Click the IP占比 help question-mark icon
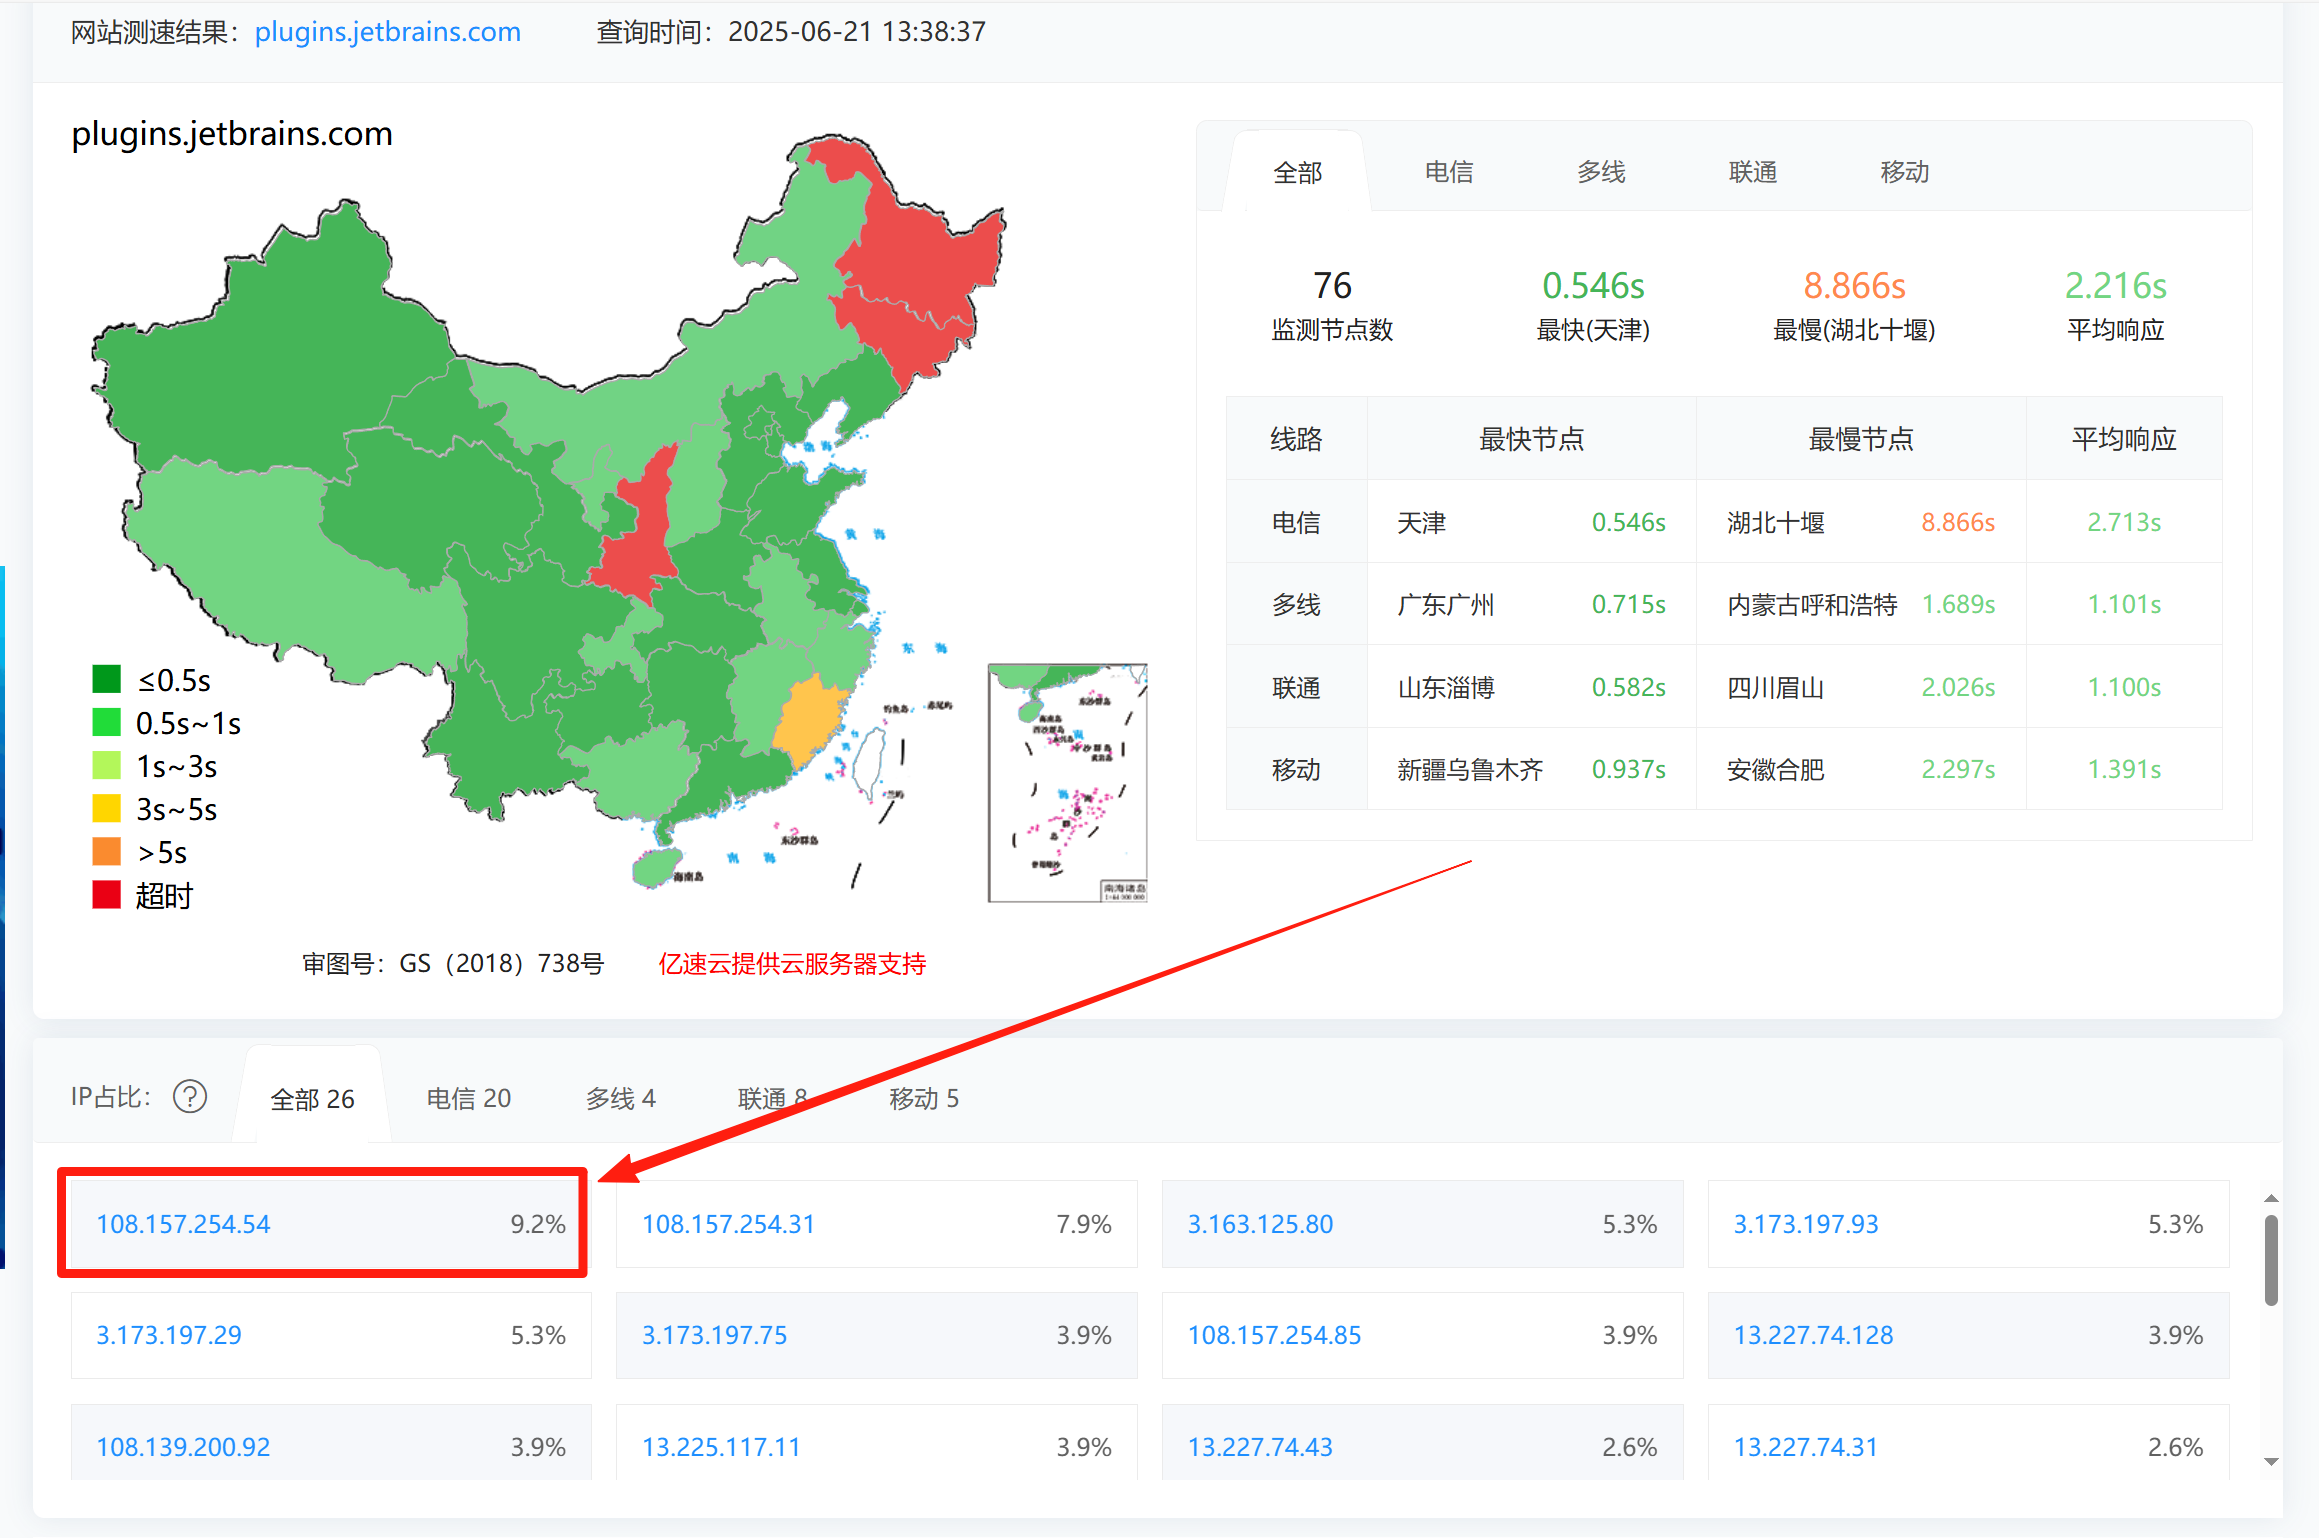Image resolution: width=2319 pixels, height=1538 pixels. (190, 1097)
